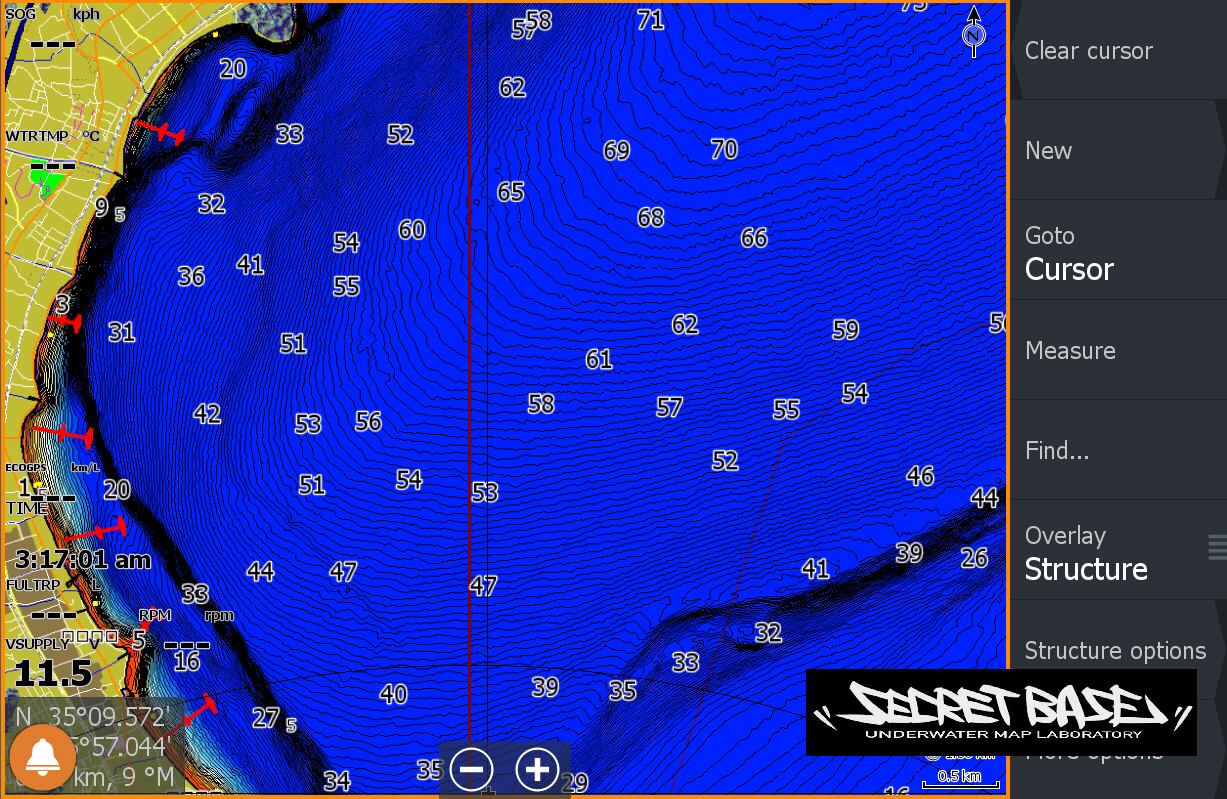The width and height of the screenshot is (1227, 799).
Task: Grab the side menu drag handle
Action: coord(1217,547)
